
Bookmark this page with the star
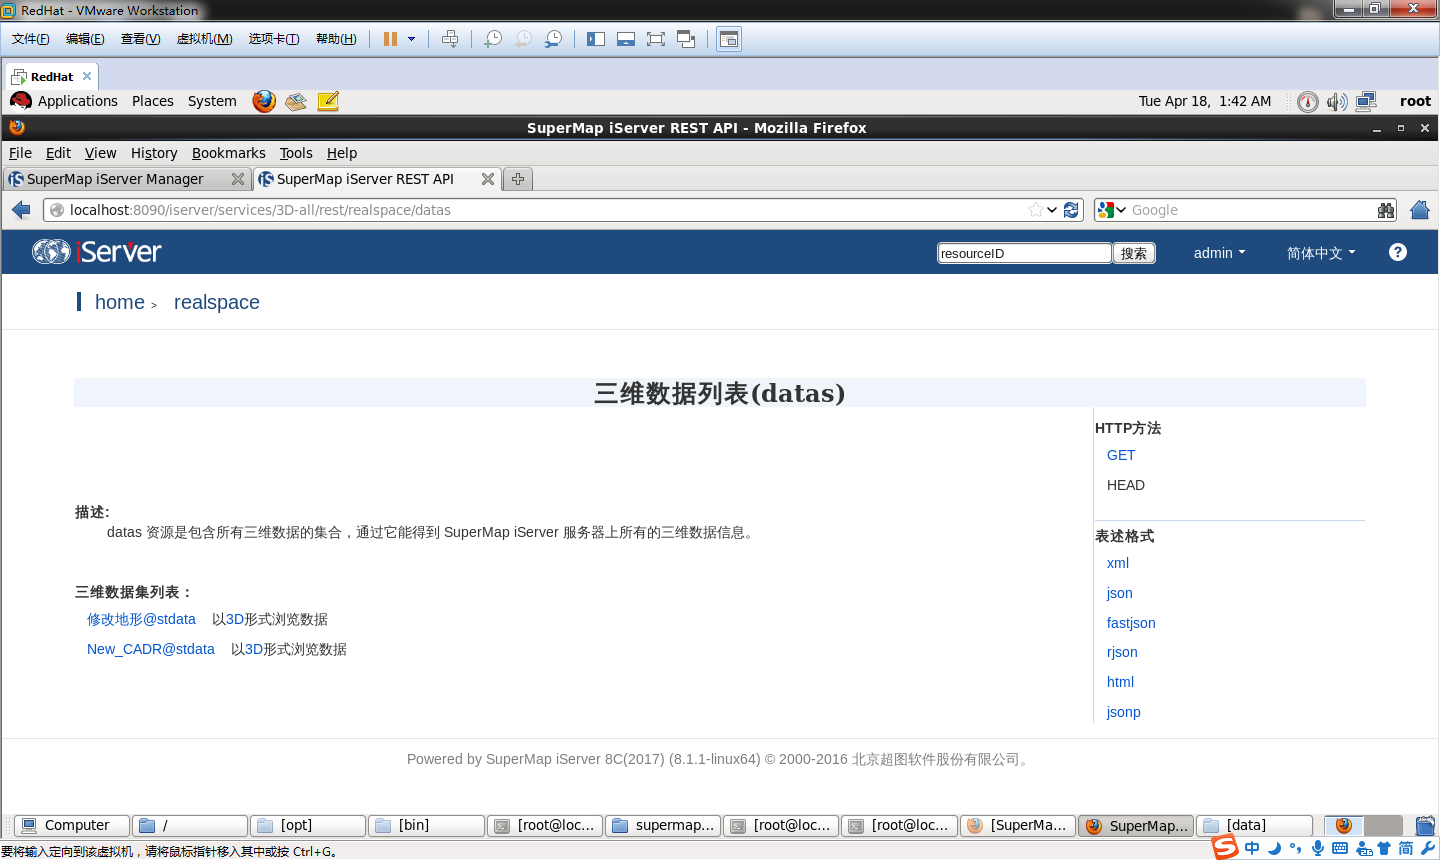click(x=1036, y=210)
